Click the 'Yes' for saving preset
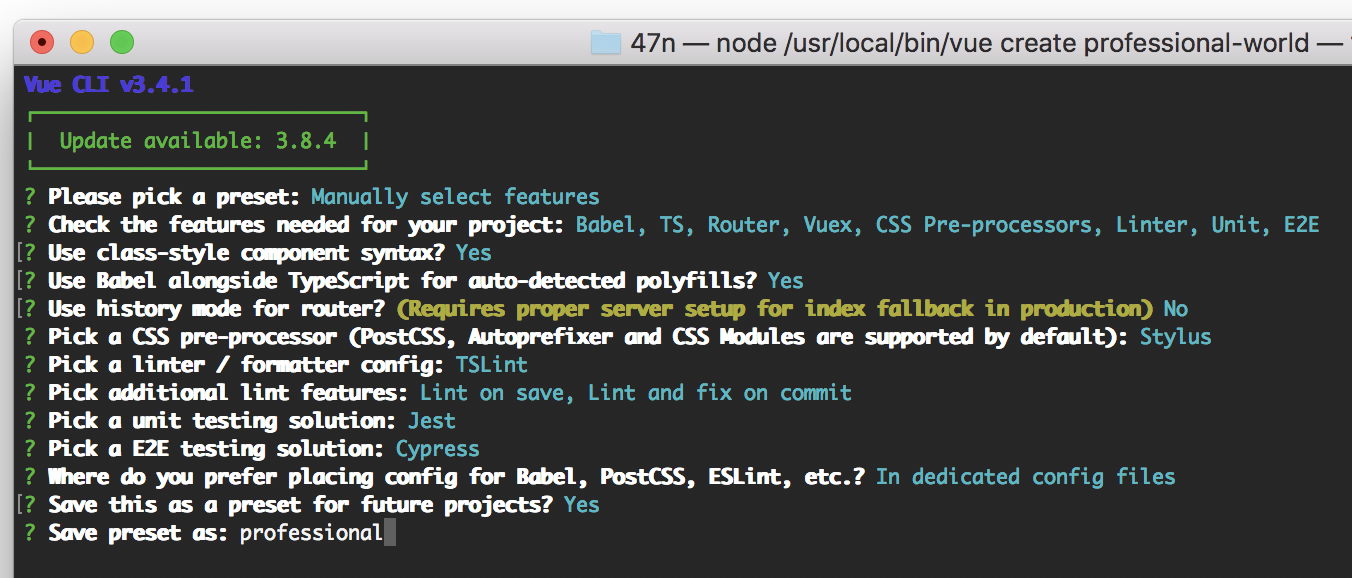Image resolution: width=1352 pixels, height=578 pixels. 582,504
